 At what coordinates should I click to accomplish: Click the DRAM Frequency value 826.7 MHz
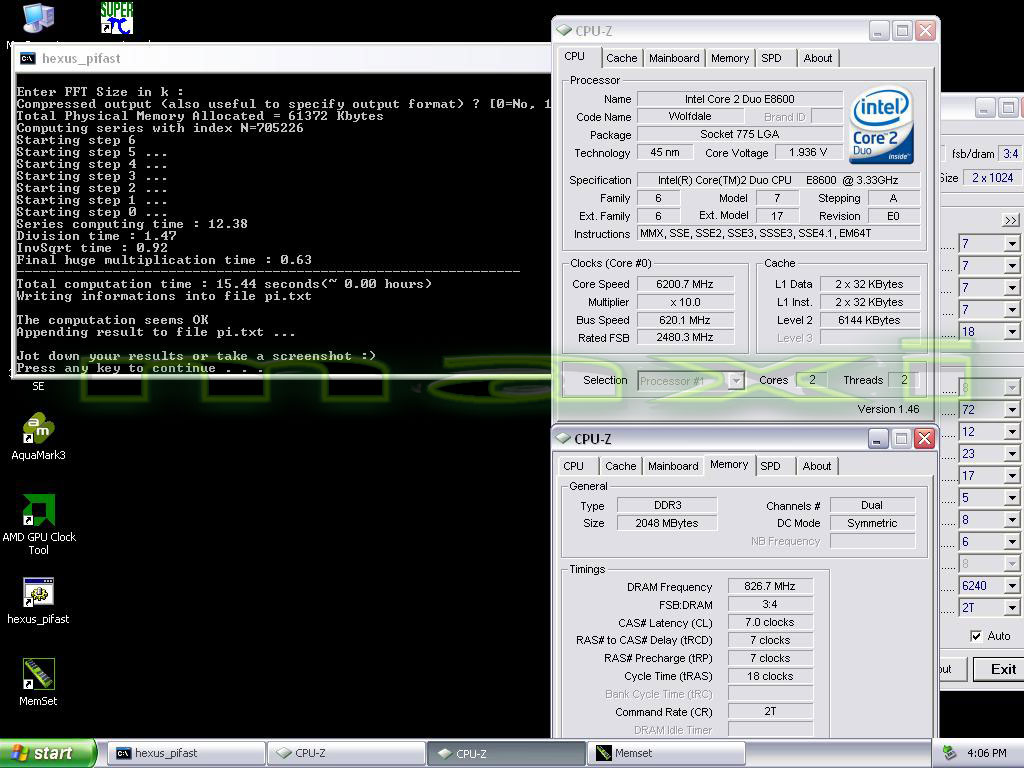pos(770,586)
